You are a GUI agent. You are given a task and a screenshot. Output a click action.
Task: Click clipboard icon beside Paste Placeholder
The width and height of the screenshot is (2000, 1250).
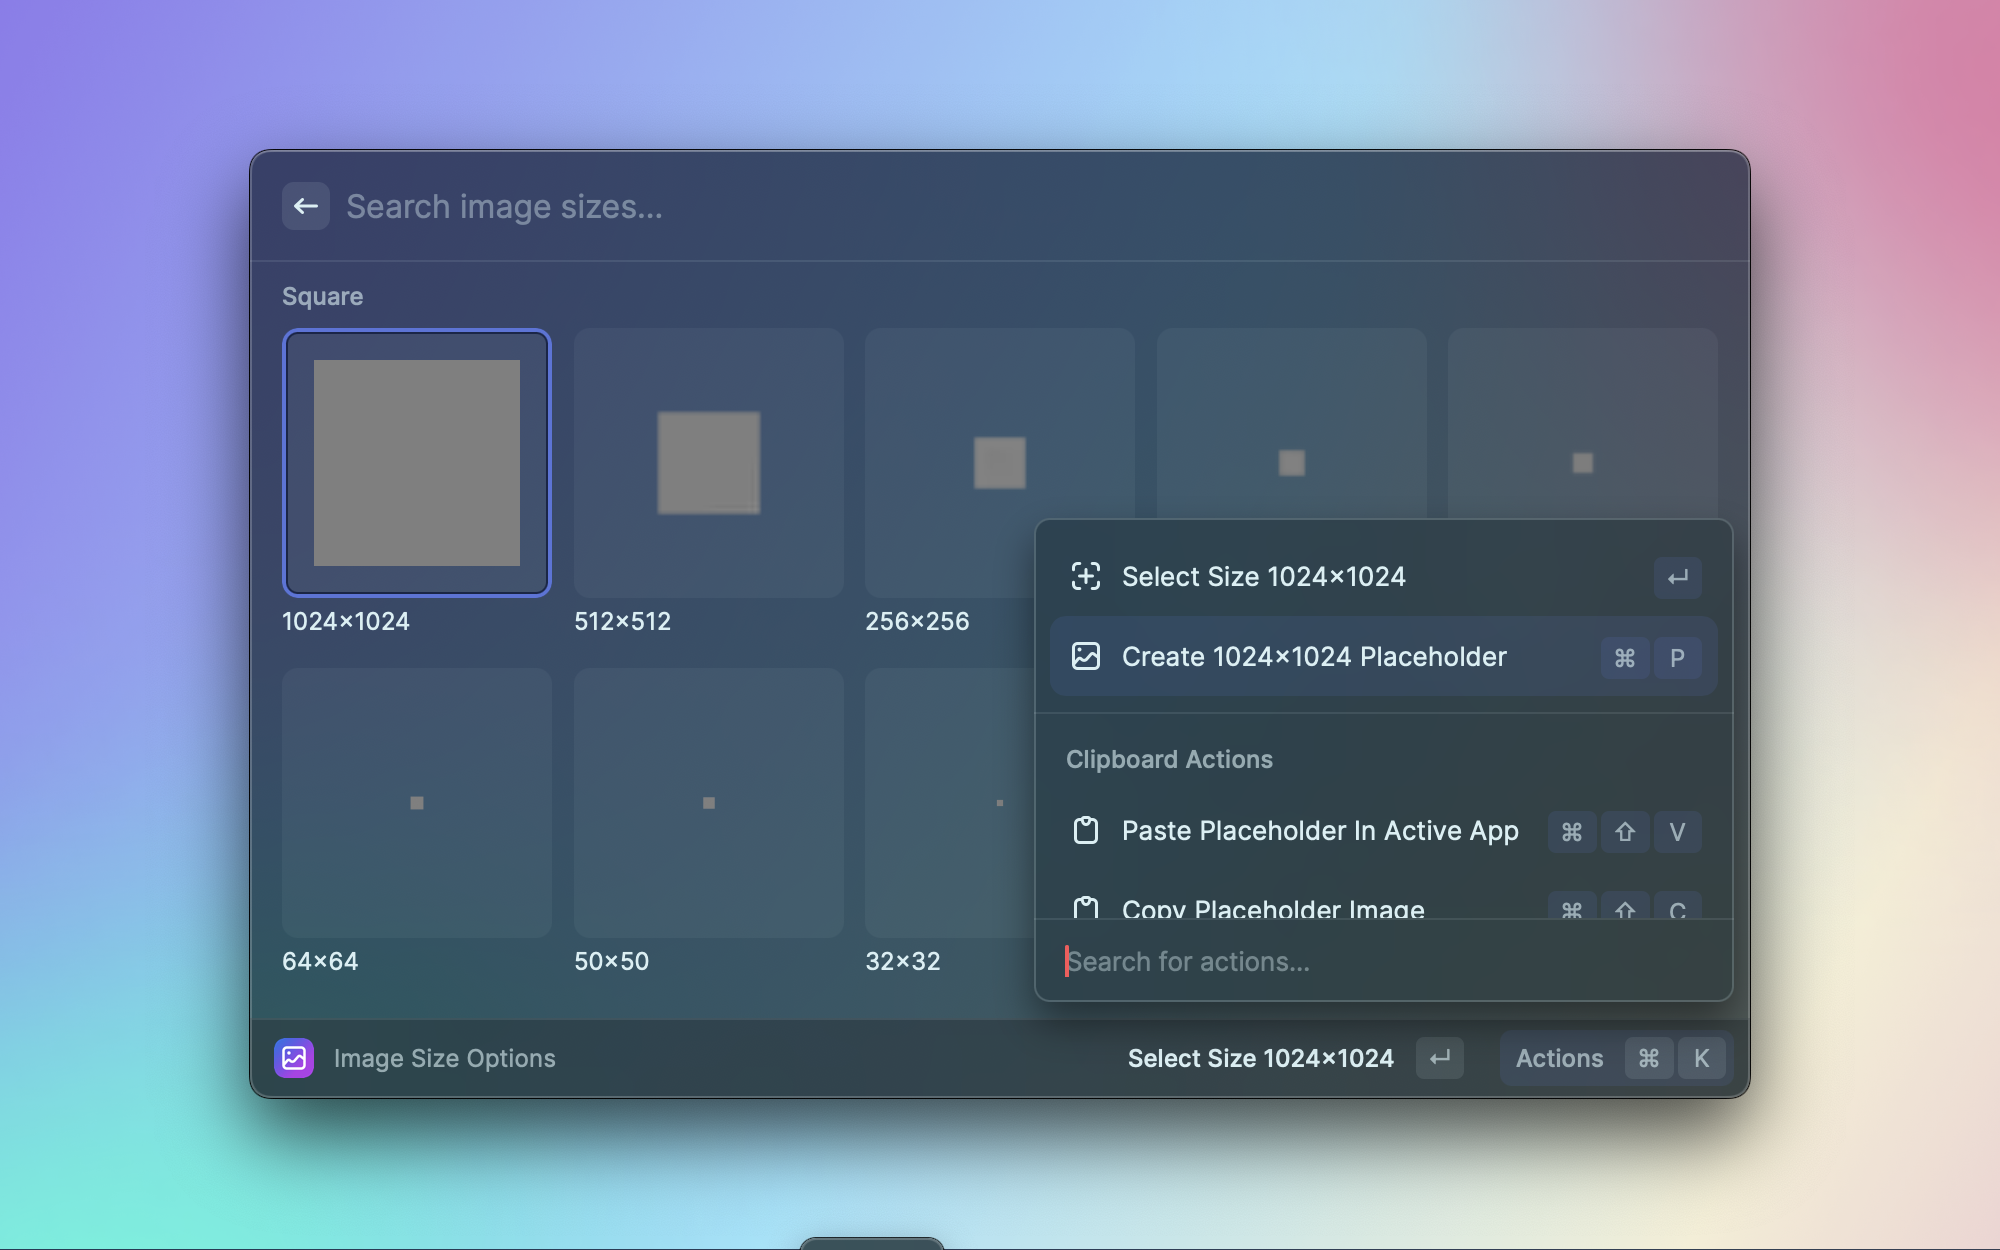pyautogui.click(x=1086, y=831)
